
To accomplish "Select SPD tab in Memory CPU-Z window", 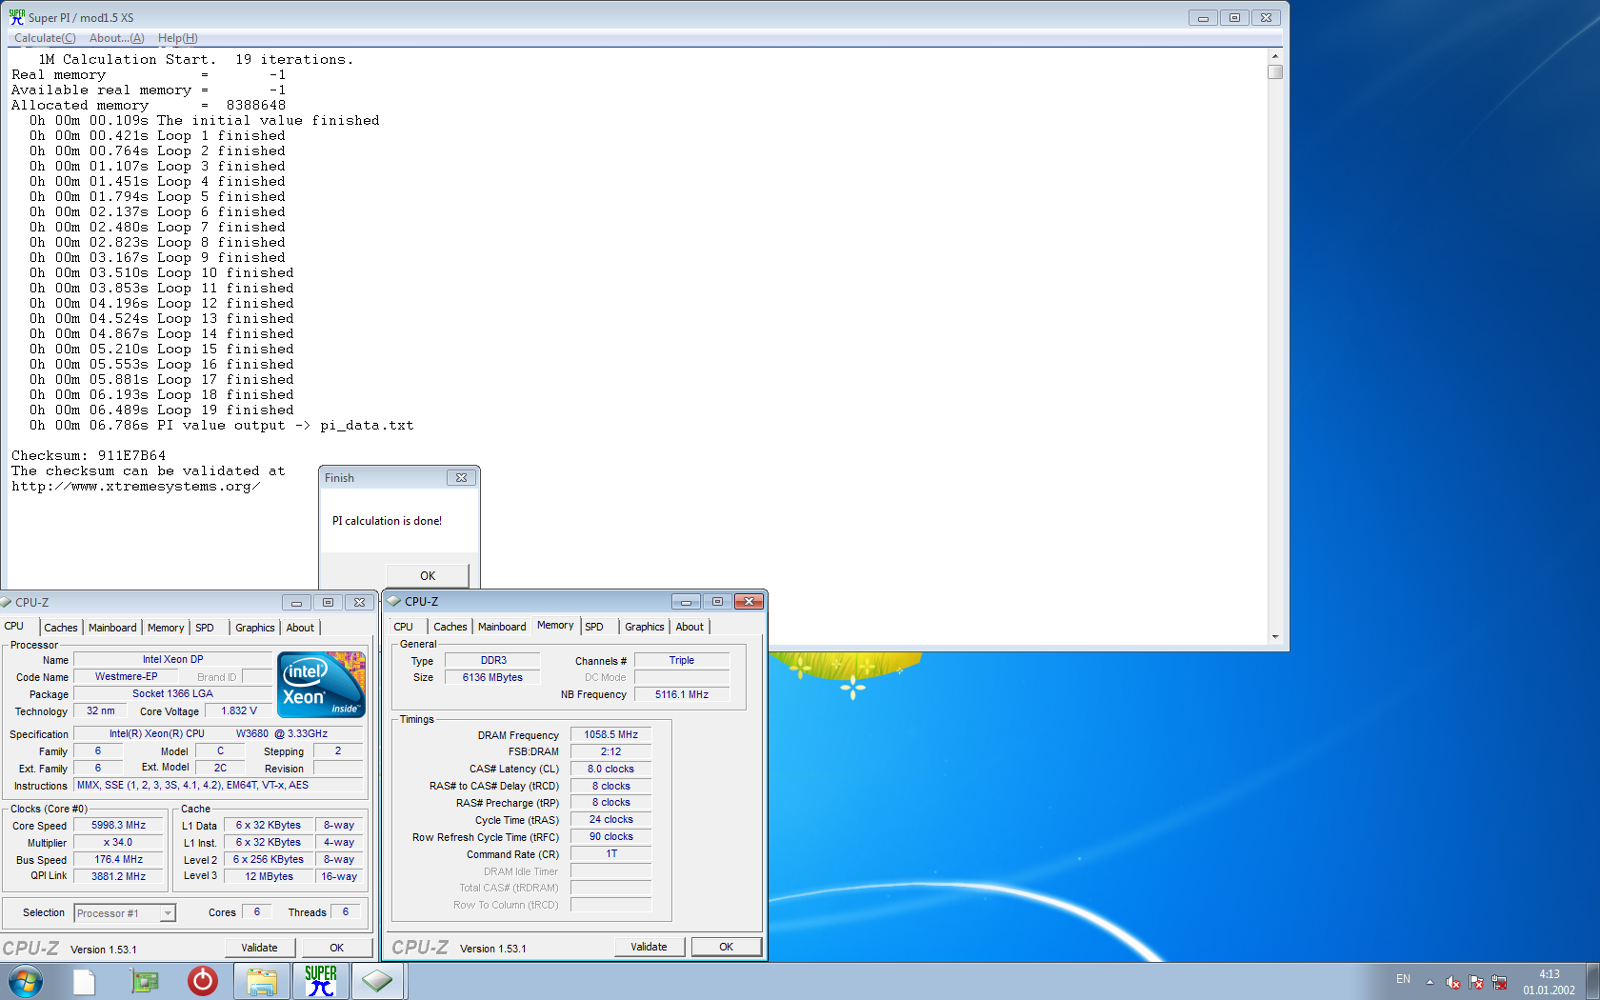I will pos(595,626).
